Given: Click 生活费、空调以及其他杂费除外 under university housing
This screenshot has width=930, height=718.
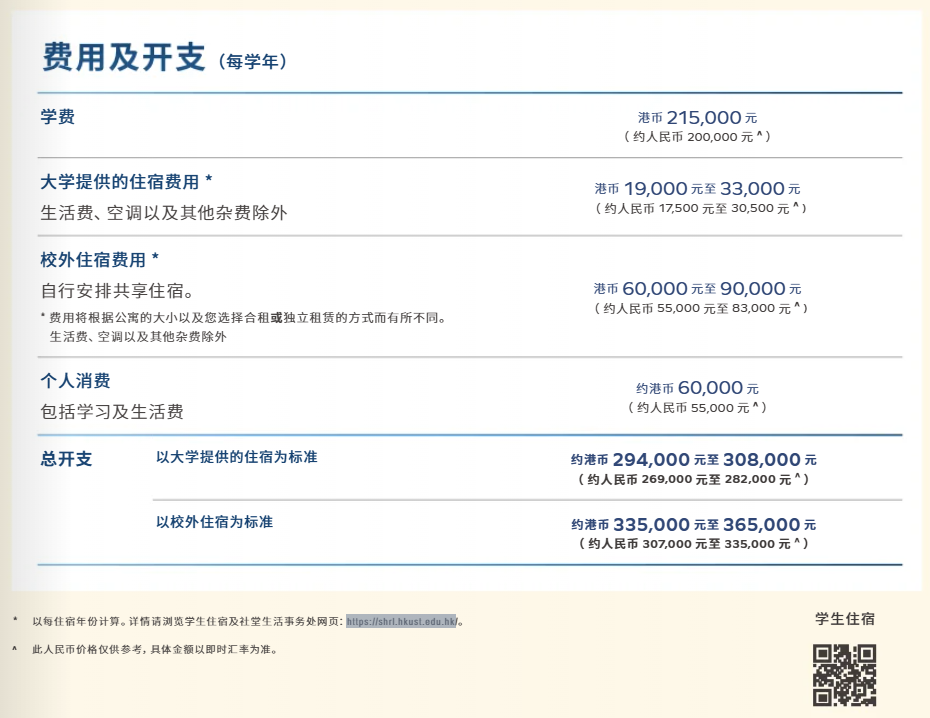Looking at the screenshot, I should coord(164,213).
